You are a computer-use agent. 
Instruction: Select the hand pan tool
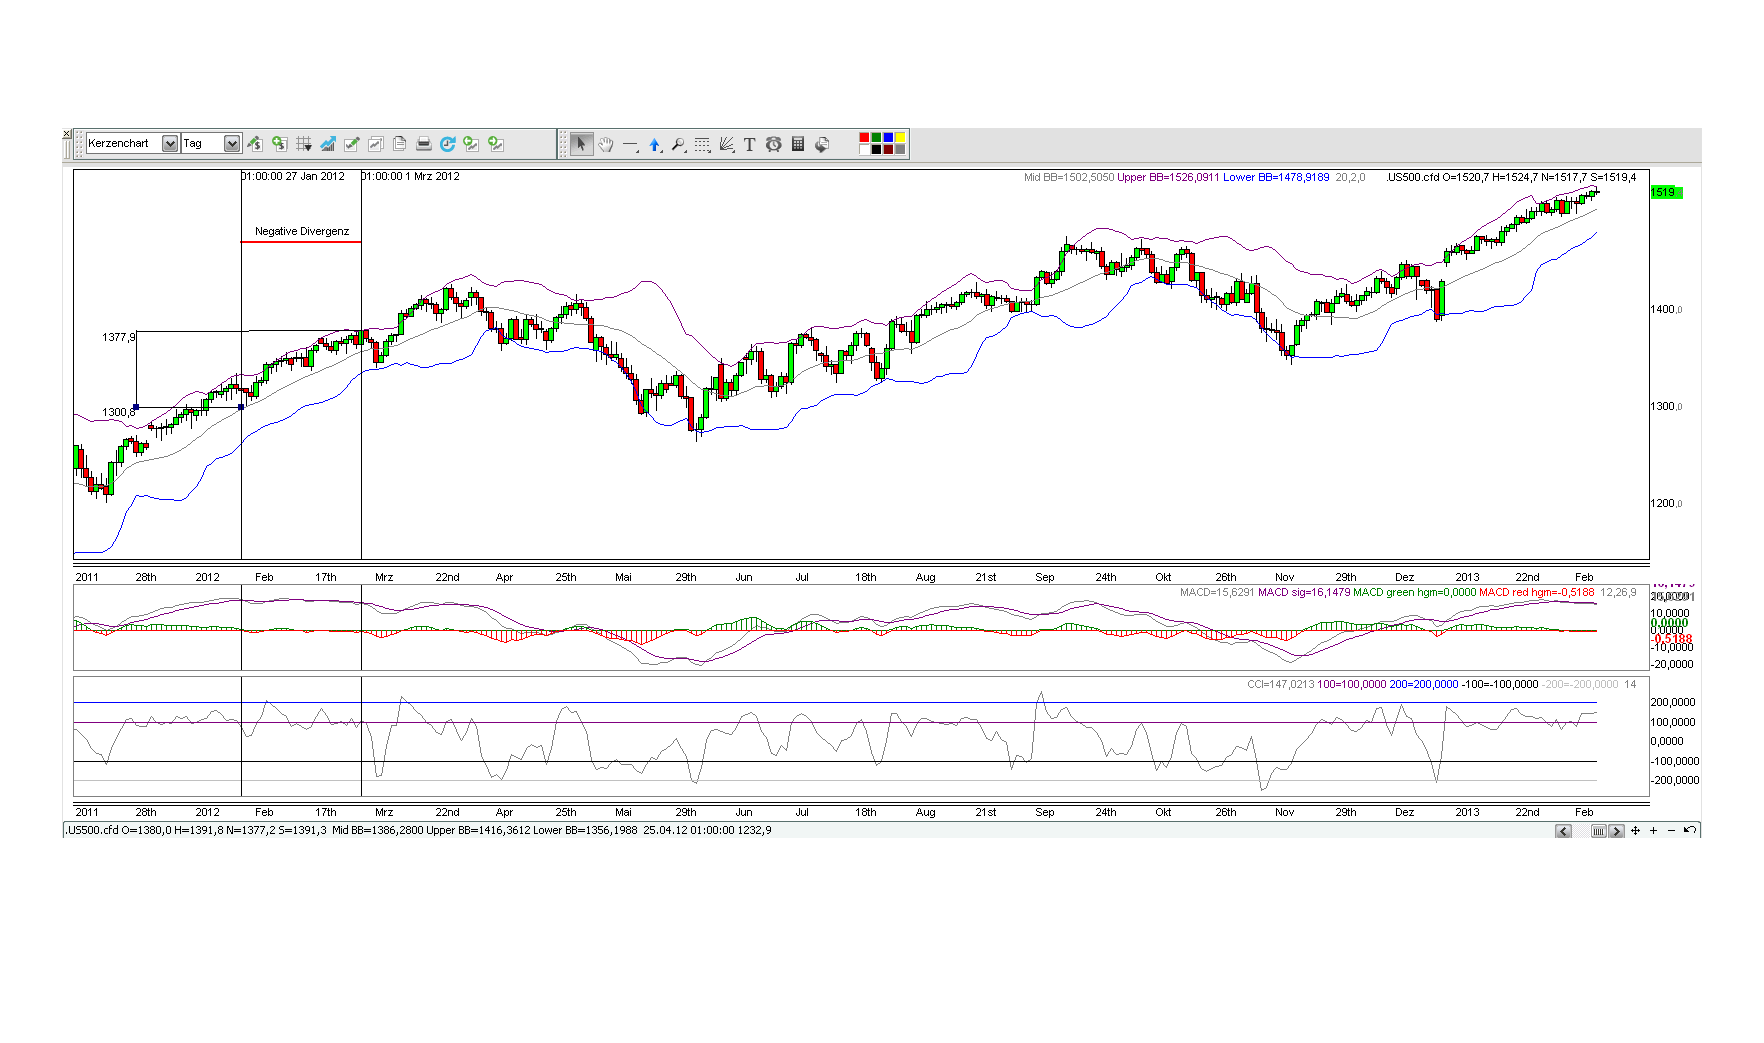tap(606, 144)
